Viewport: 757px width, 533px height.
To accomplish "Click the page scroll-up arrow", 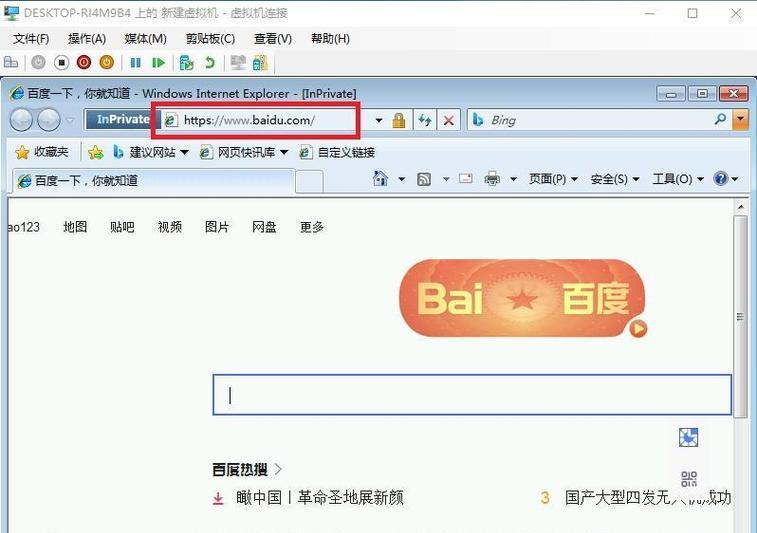I will click(x=741, y=207).
